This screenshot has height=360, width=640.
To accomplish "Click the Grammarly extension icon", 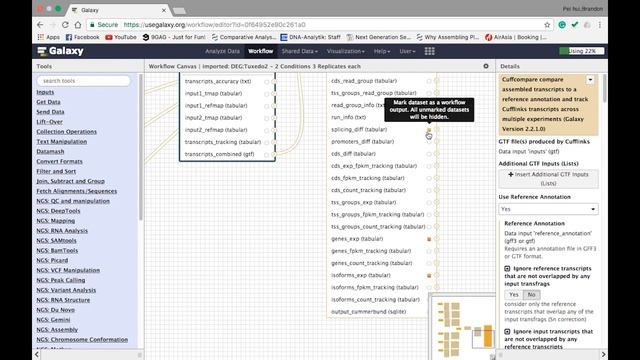I will [x=562, y=25].
